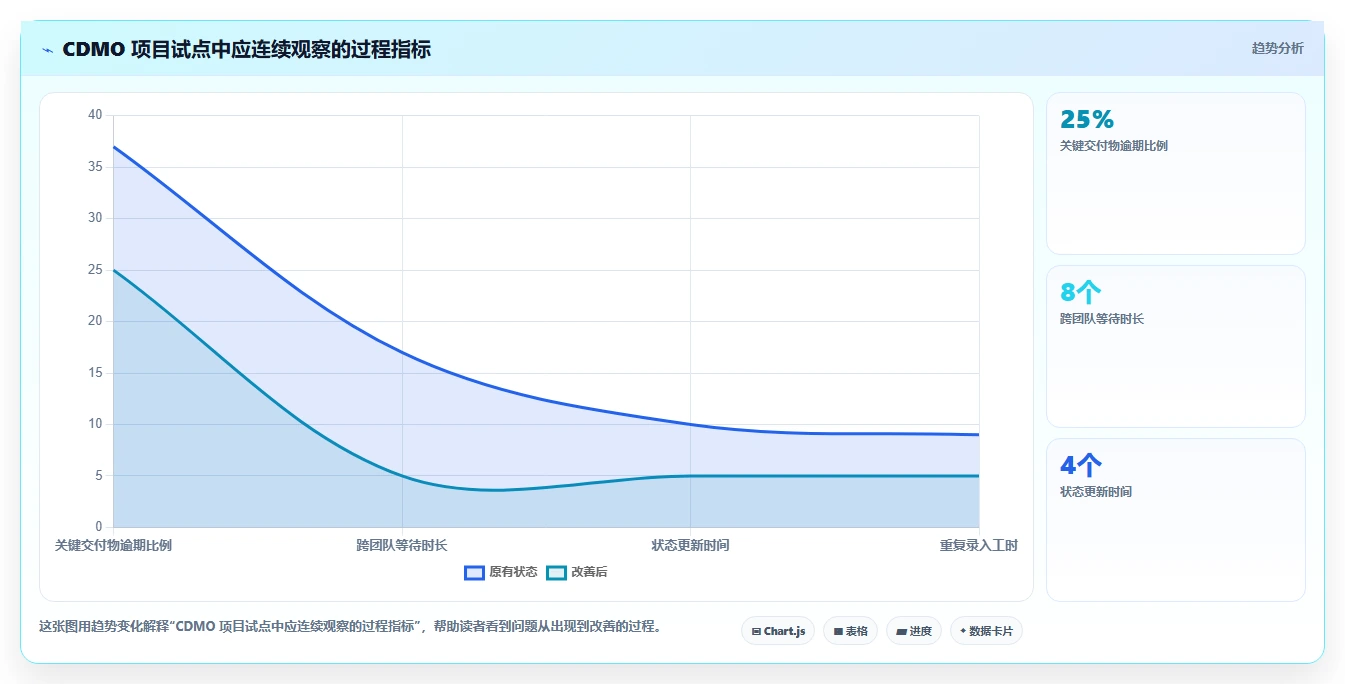Click the lightning icon beside the CDMO title
This screenshot has width=1345, height=684.
coord(47,50)
